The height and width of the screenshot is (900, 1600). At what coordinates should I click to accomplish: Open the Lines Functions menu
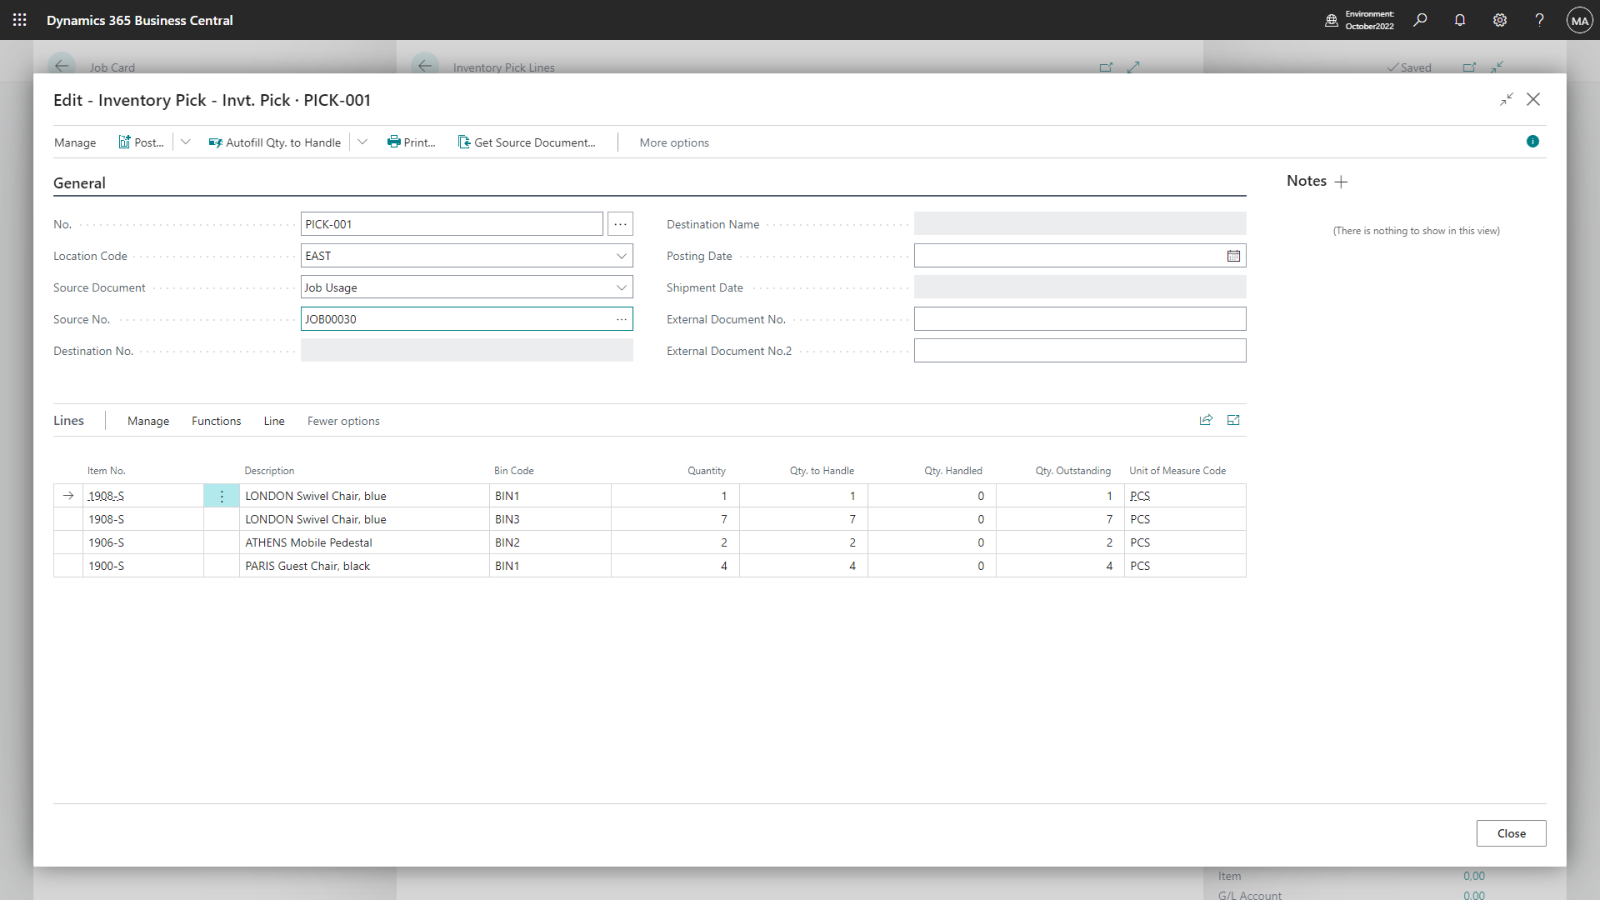(216, 421)
